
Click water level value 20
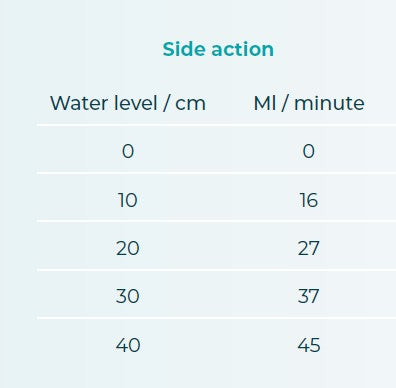(x=128, y=248)
